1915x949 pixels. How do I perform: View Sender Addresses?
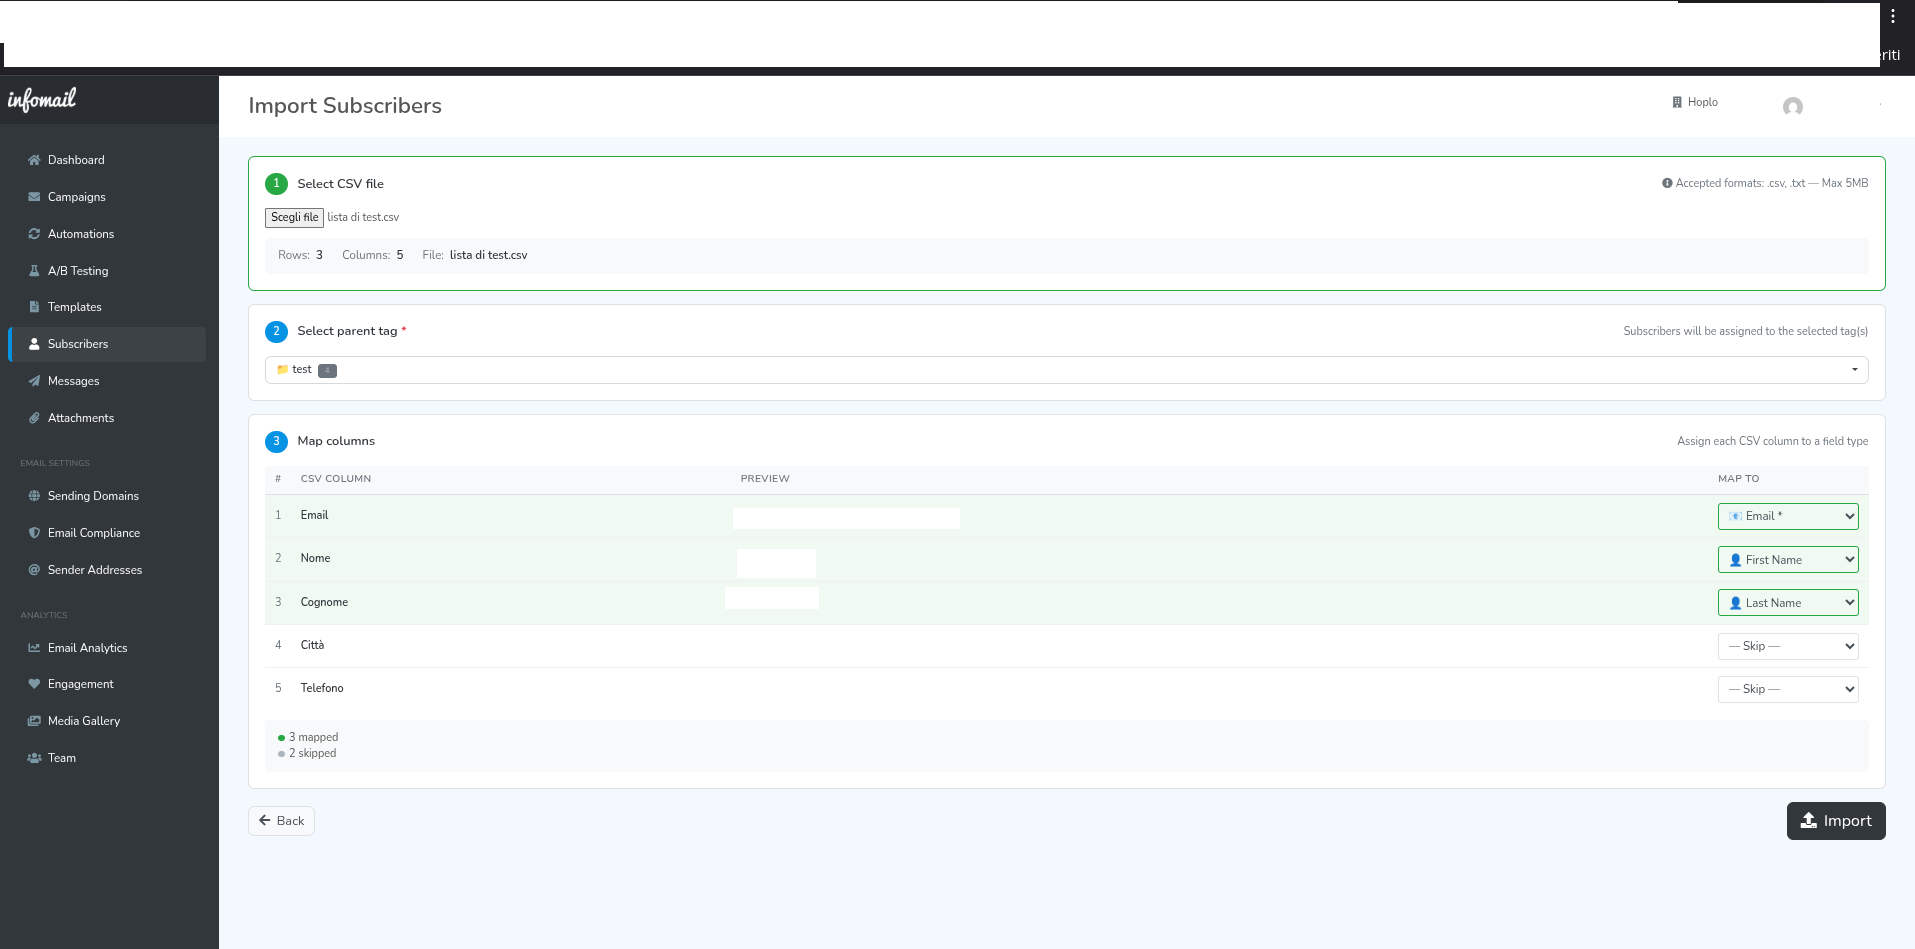(95, 570)
